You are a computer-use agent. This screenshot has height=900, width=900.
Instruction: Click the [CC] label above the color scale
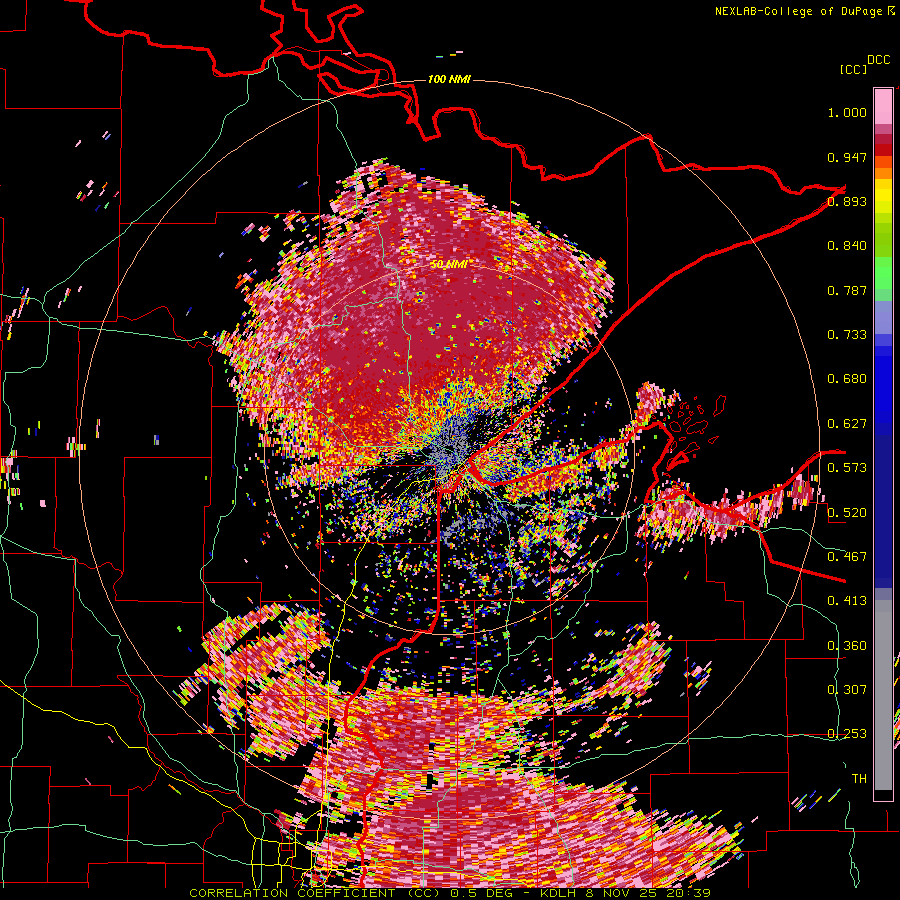click(x=853, y=69)
